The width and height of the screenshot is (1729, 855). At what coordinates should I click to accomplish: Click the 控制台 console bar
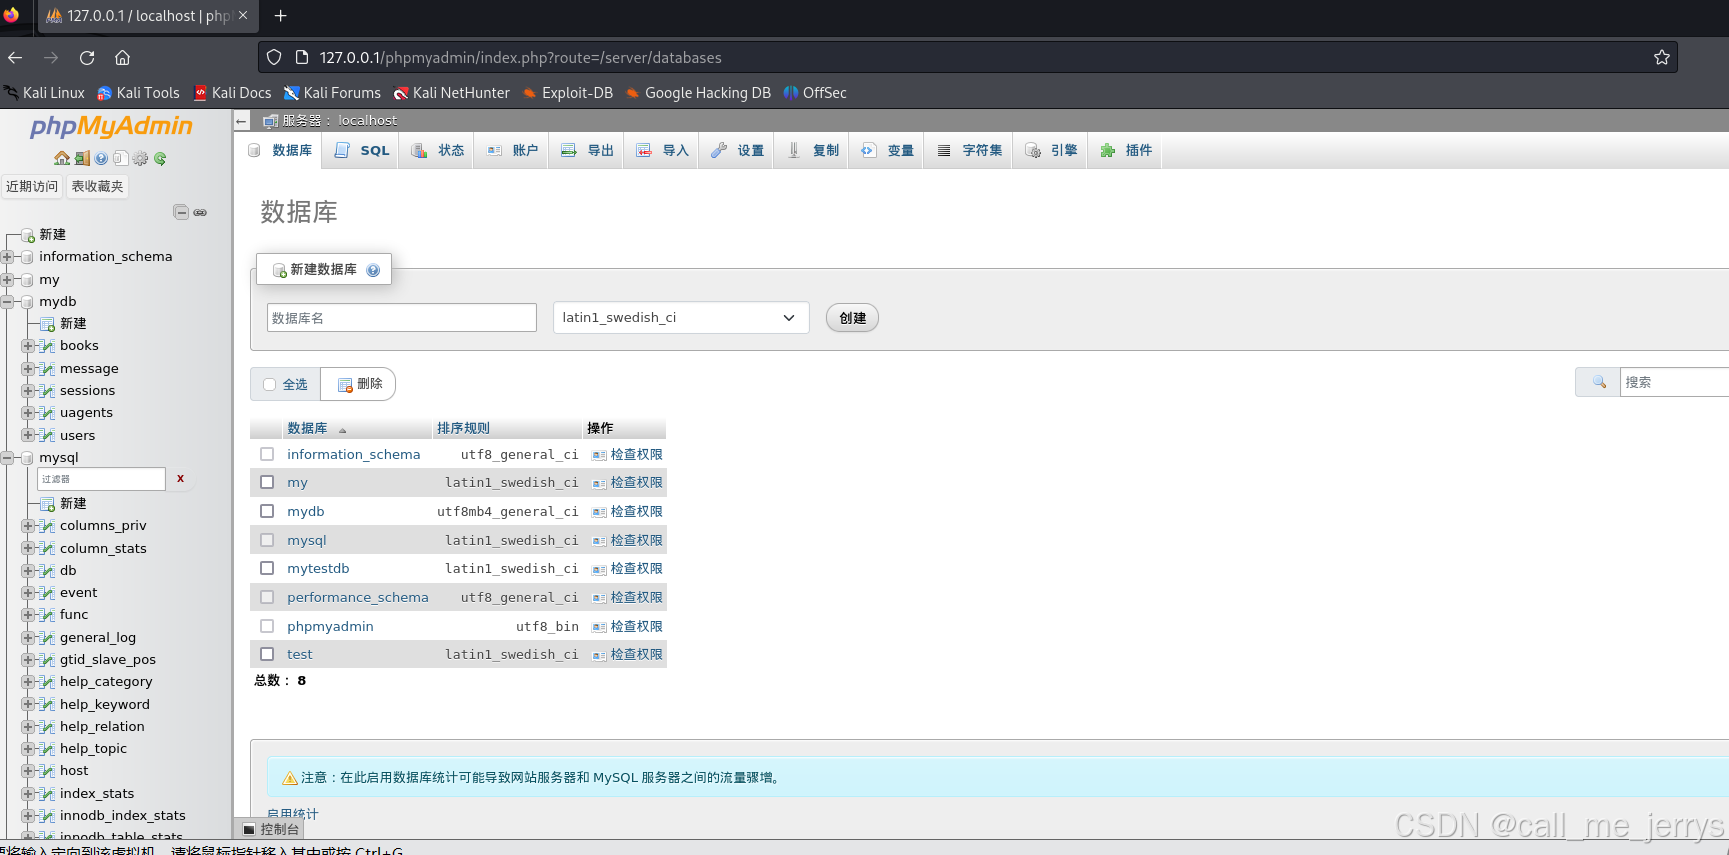pyautogui.click(x=271, y=829)
